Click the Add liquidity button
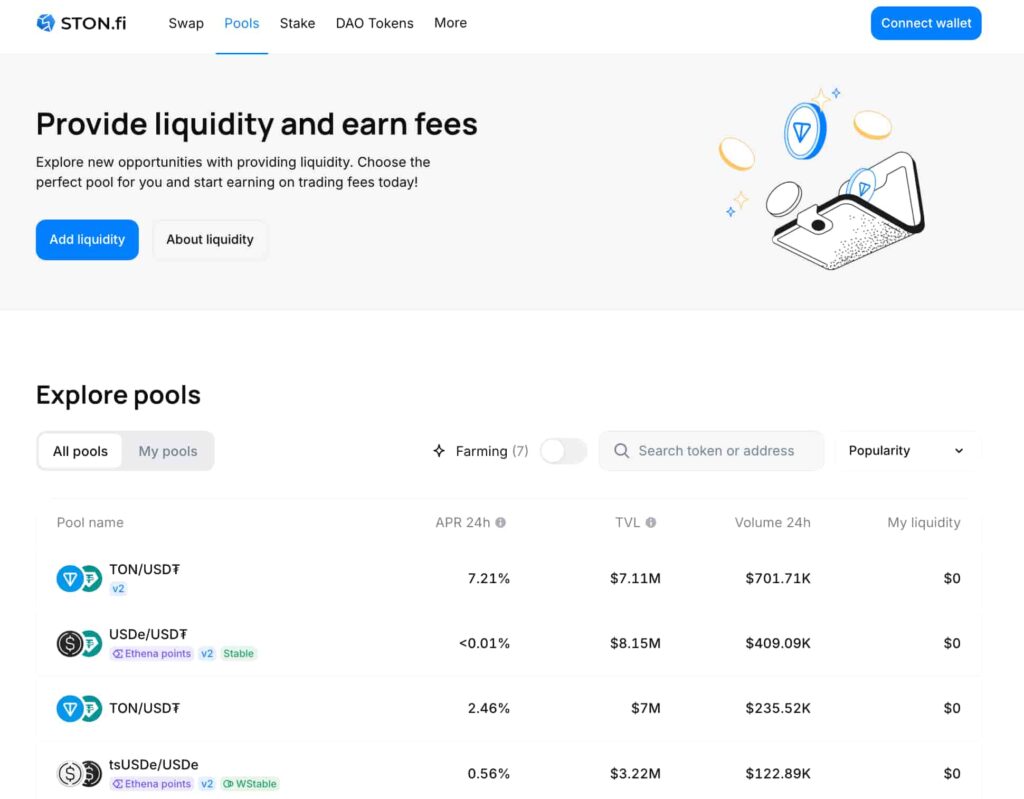Image resolution: width=1024 pixels, height=799 pixels. coord(87,240)
